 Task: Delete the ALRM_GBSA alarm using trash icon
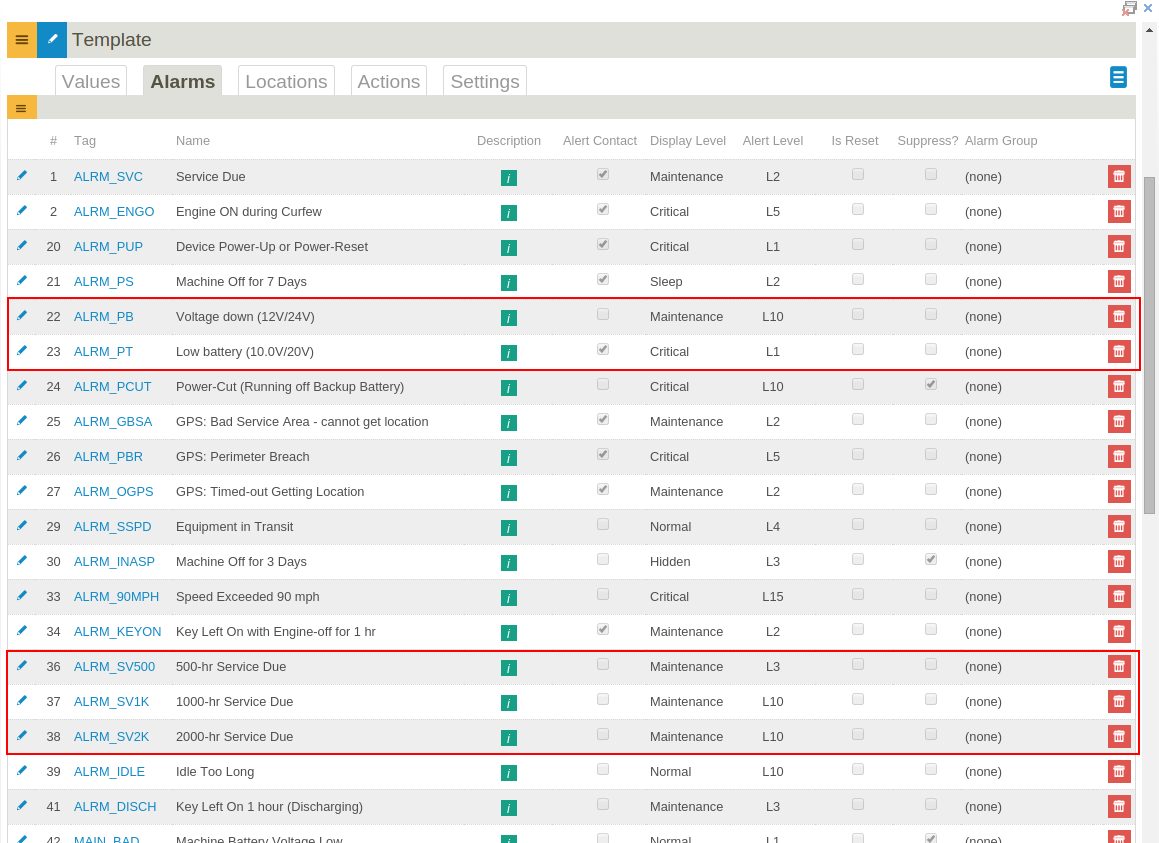point(1119,422)
